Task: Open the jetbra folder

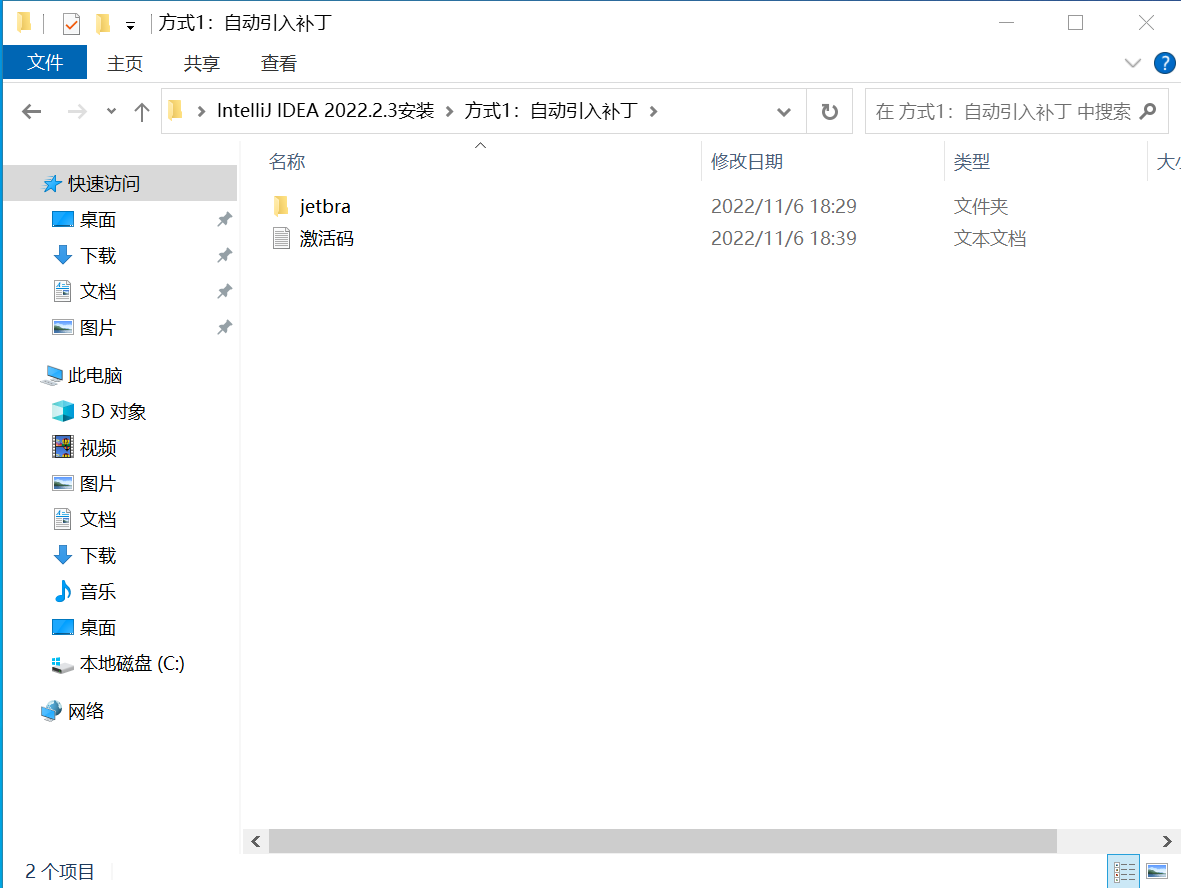Action: (325, 207)
